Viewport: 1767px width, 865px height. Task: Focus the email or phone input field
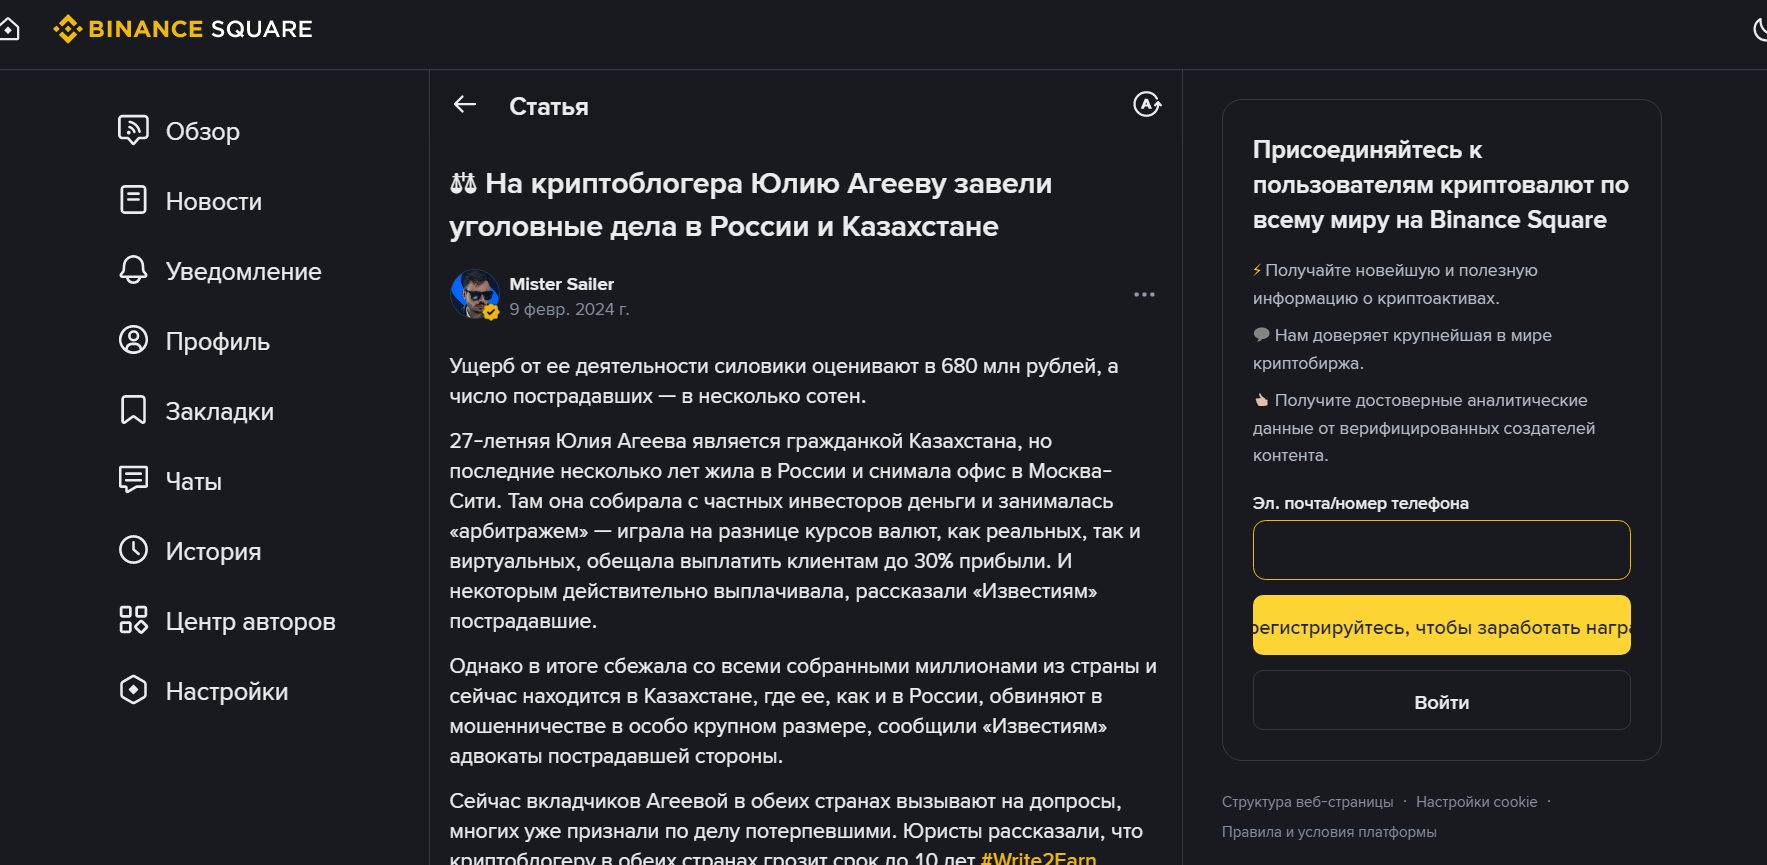(1441, 550)
